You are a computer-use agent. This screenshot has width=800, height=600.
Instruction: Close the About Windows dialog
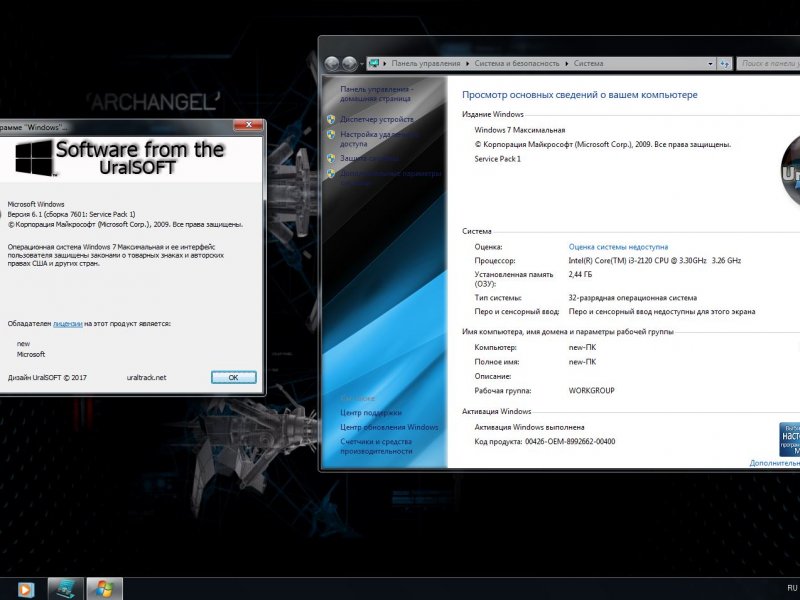249,125
